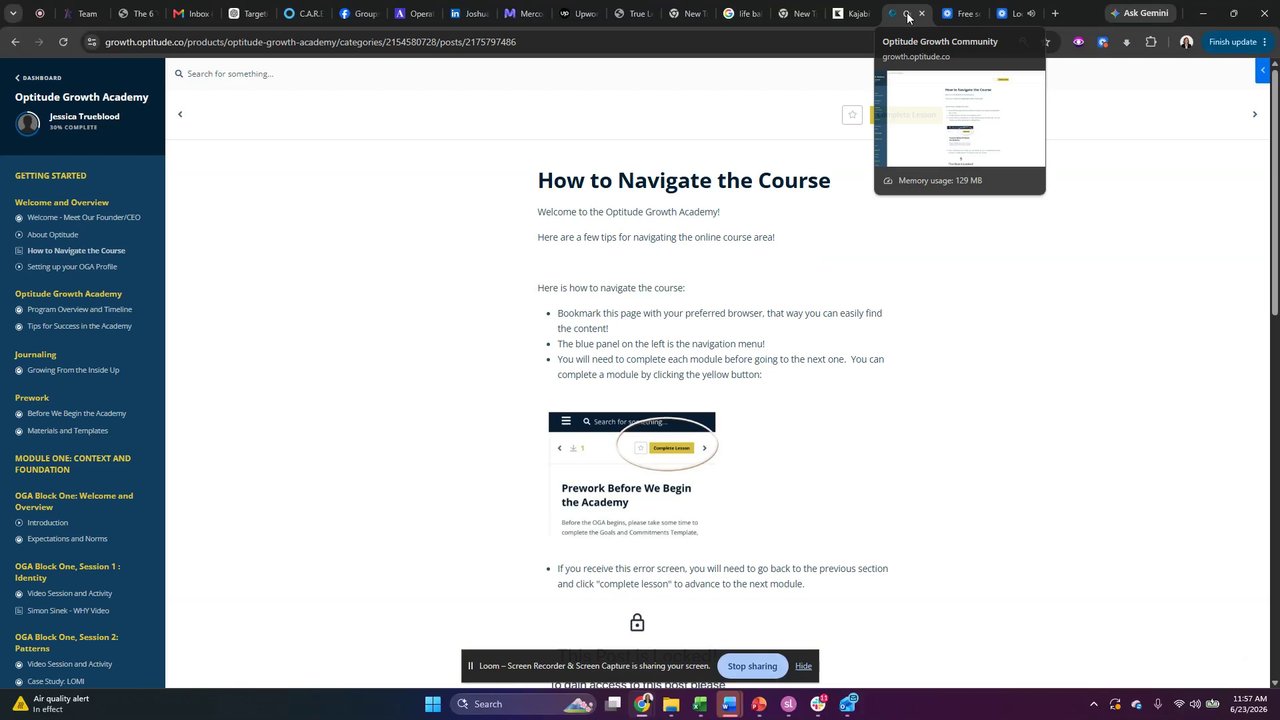View site information icon beside the URL
Image resolution: width=1280 pixels, height=720 pixels.
(x=91, y=42)
